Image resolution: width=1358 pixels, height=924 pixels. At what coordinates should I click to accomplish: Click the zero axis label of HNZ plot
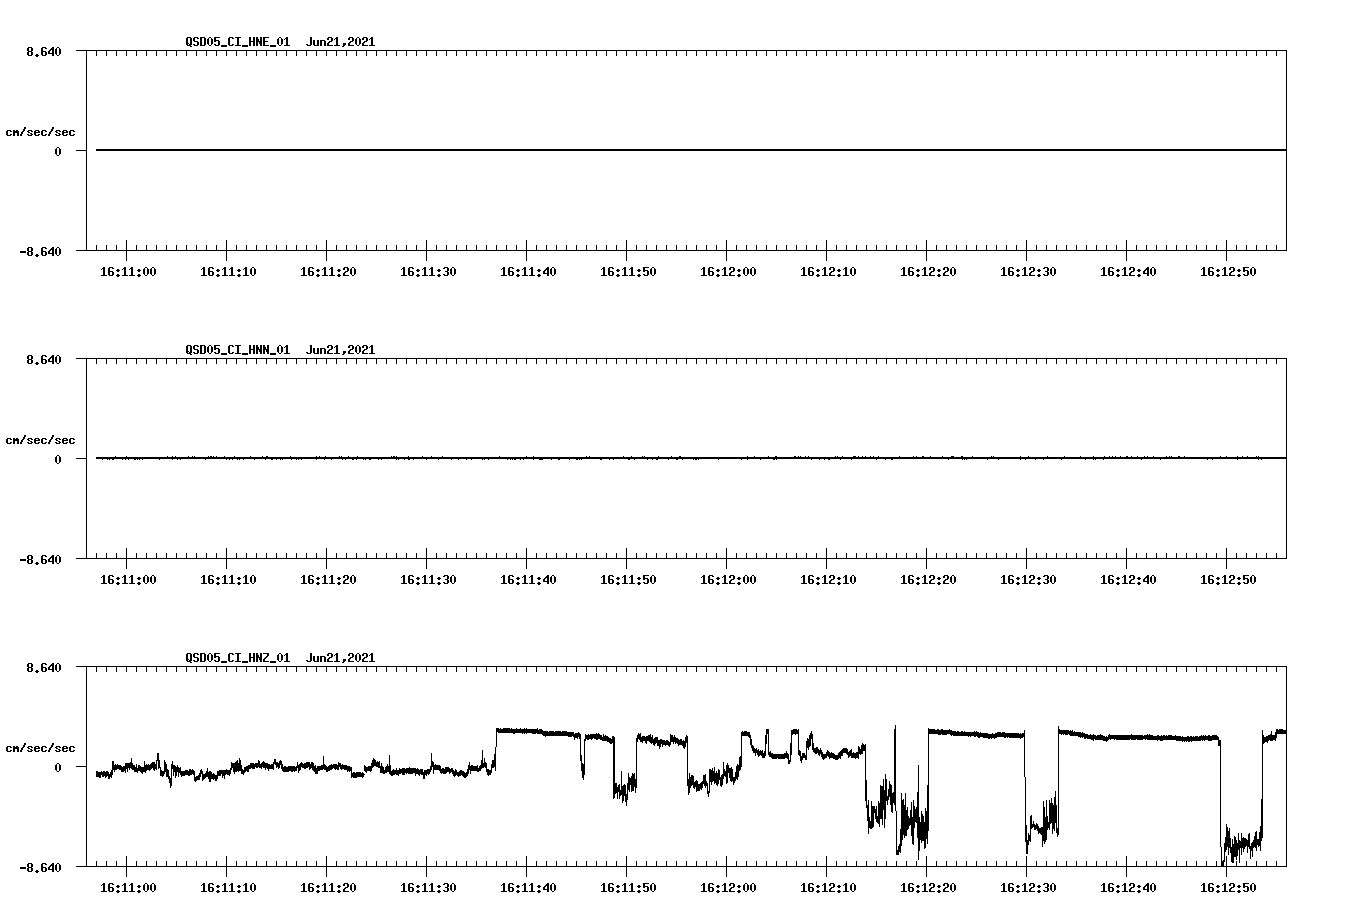(58, 768)
